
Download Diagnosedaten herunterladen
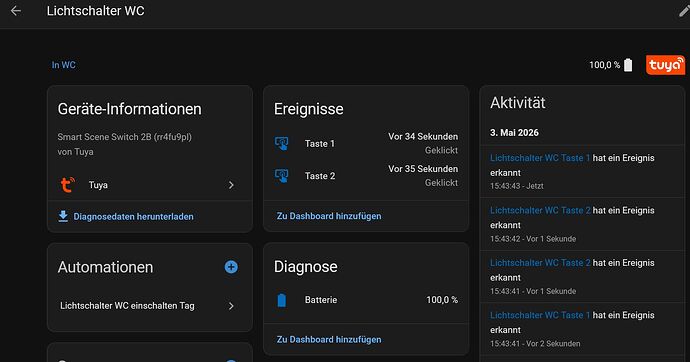point(133,216)
